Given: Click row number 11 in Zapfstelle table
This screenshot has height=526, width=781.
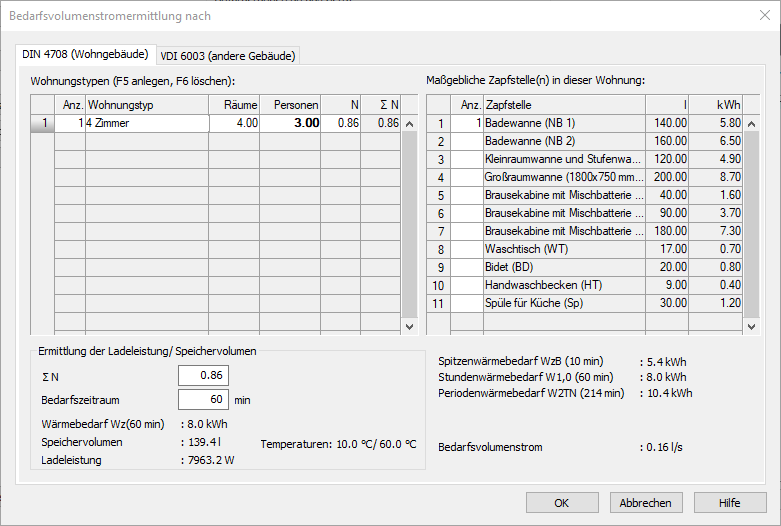Looking at the screenshot, I should coord(438,303).
